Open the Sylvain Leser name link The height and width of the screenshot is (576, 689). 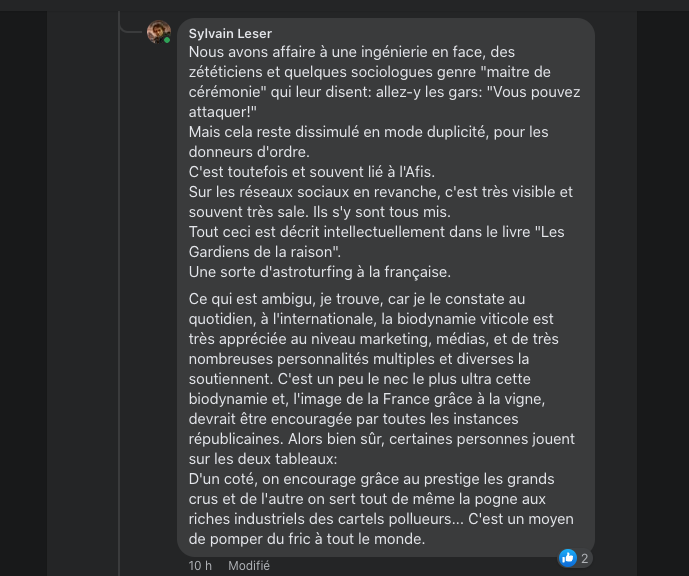pyautogui.click(x=229, y=33)
